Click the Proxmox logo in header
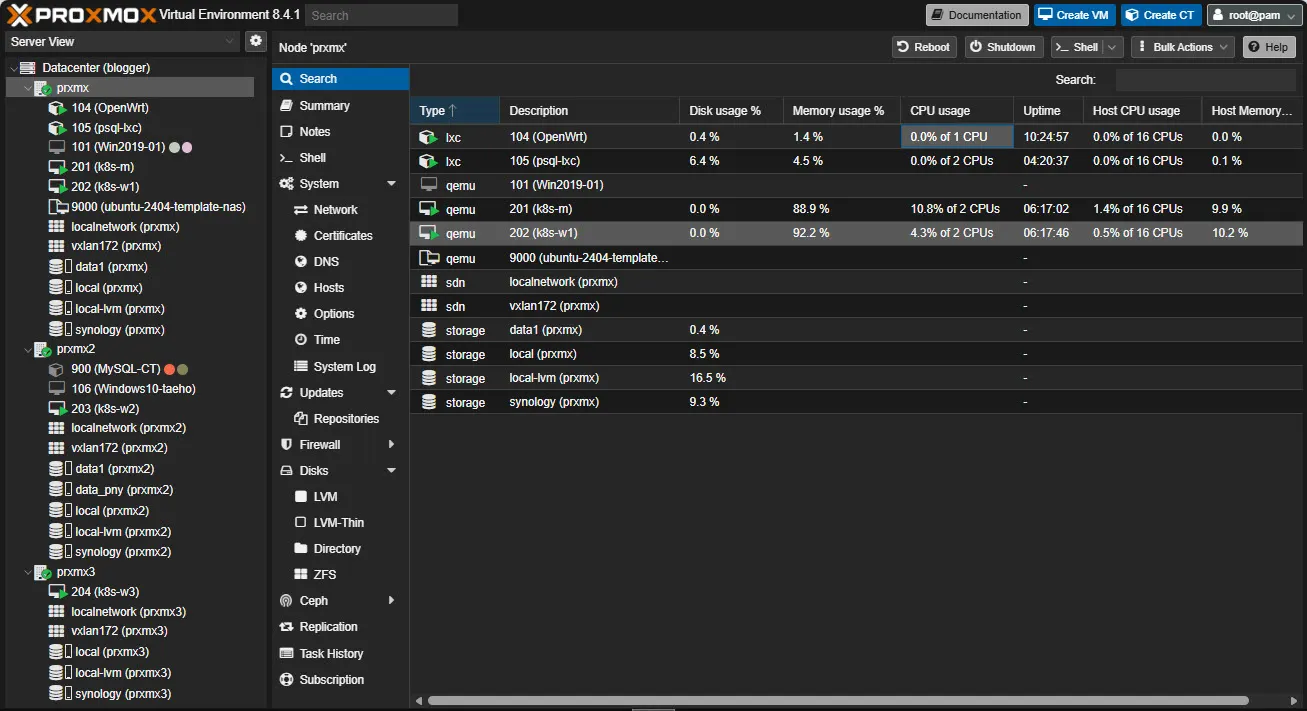This screenshot has height=711, width=1307. [79, 15]
